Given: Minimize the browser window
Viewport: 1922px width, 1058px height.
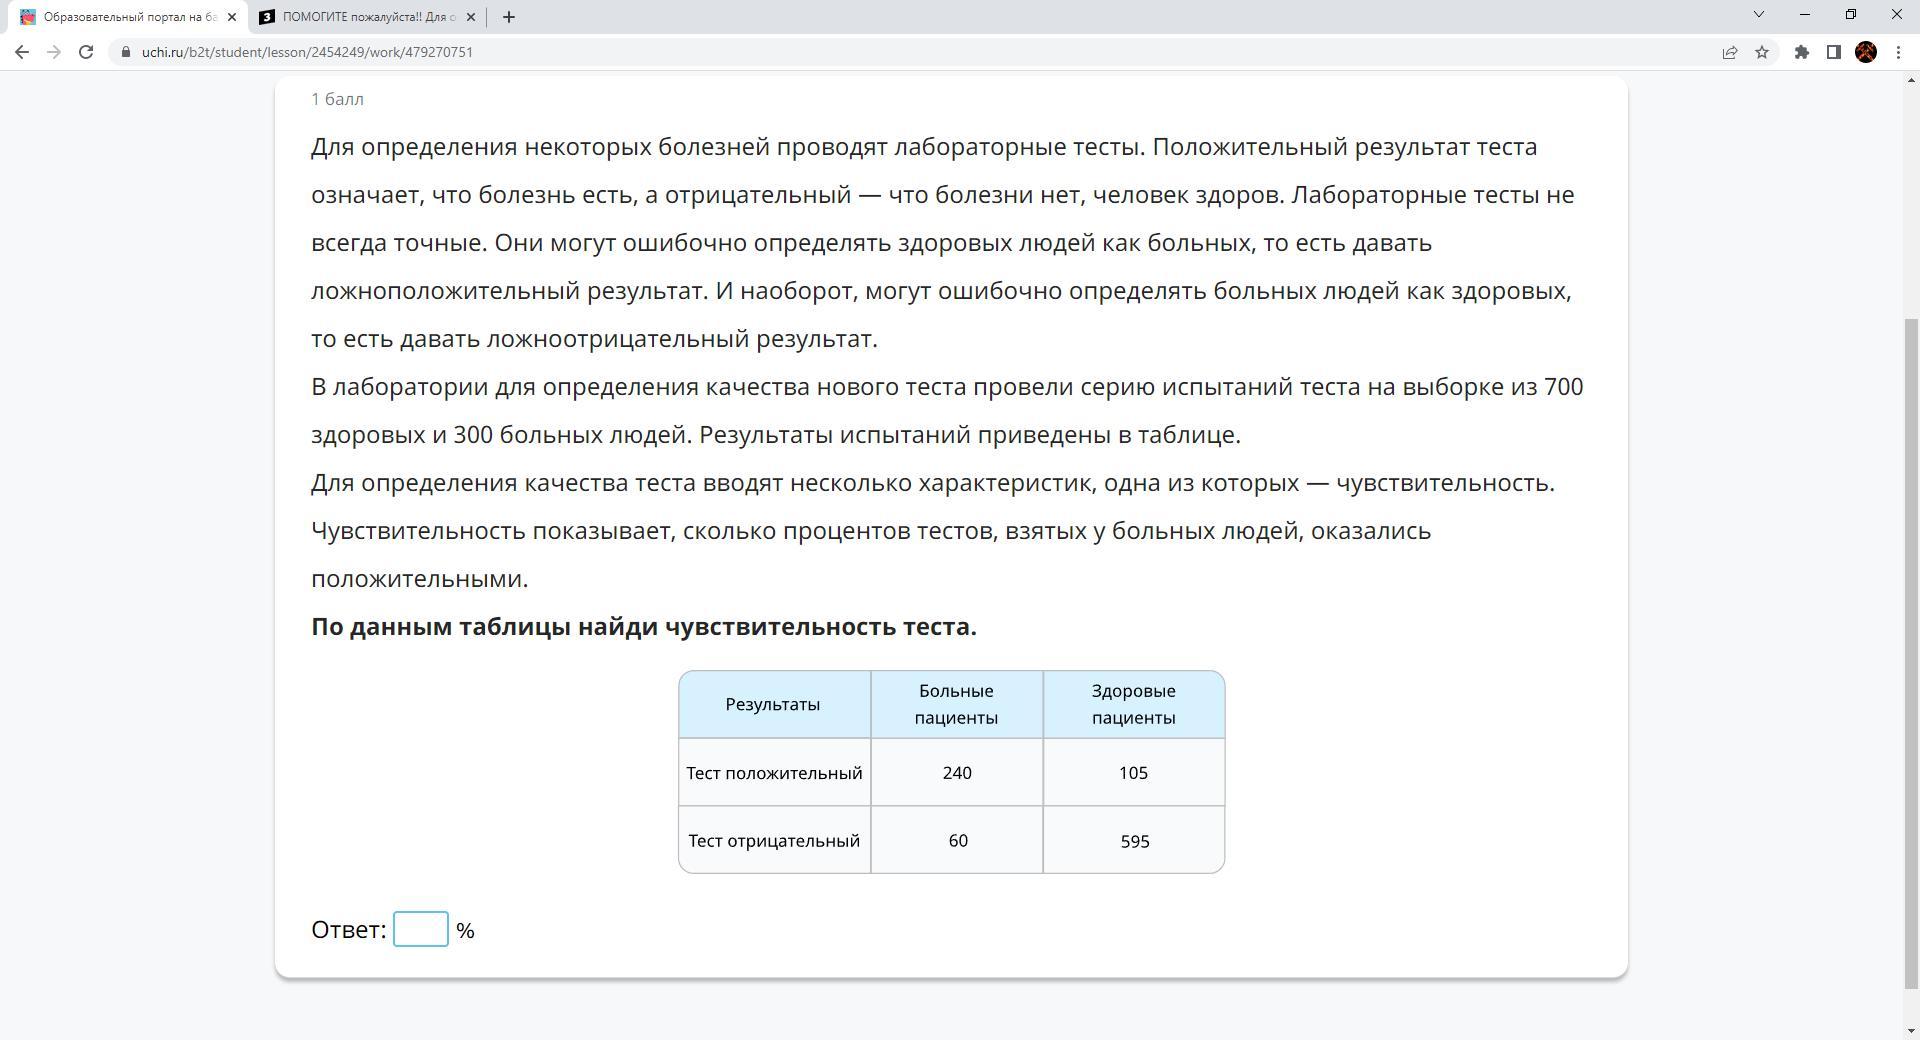Looking at the screenshot, I should click(x=1805, y=14).
